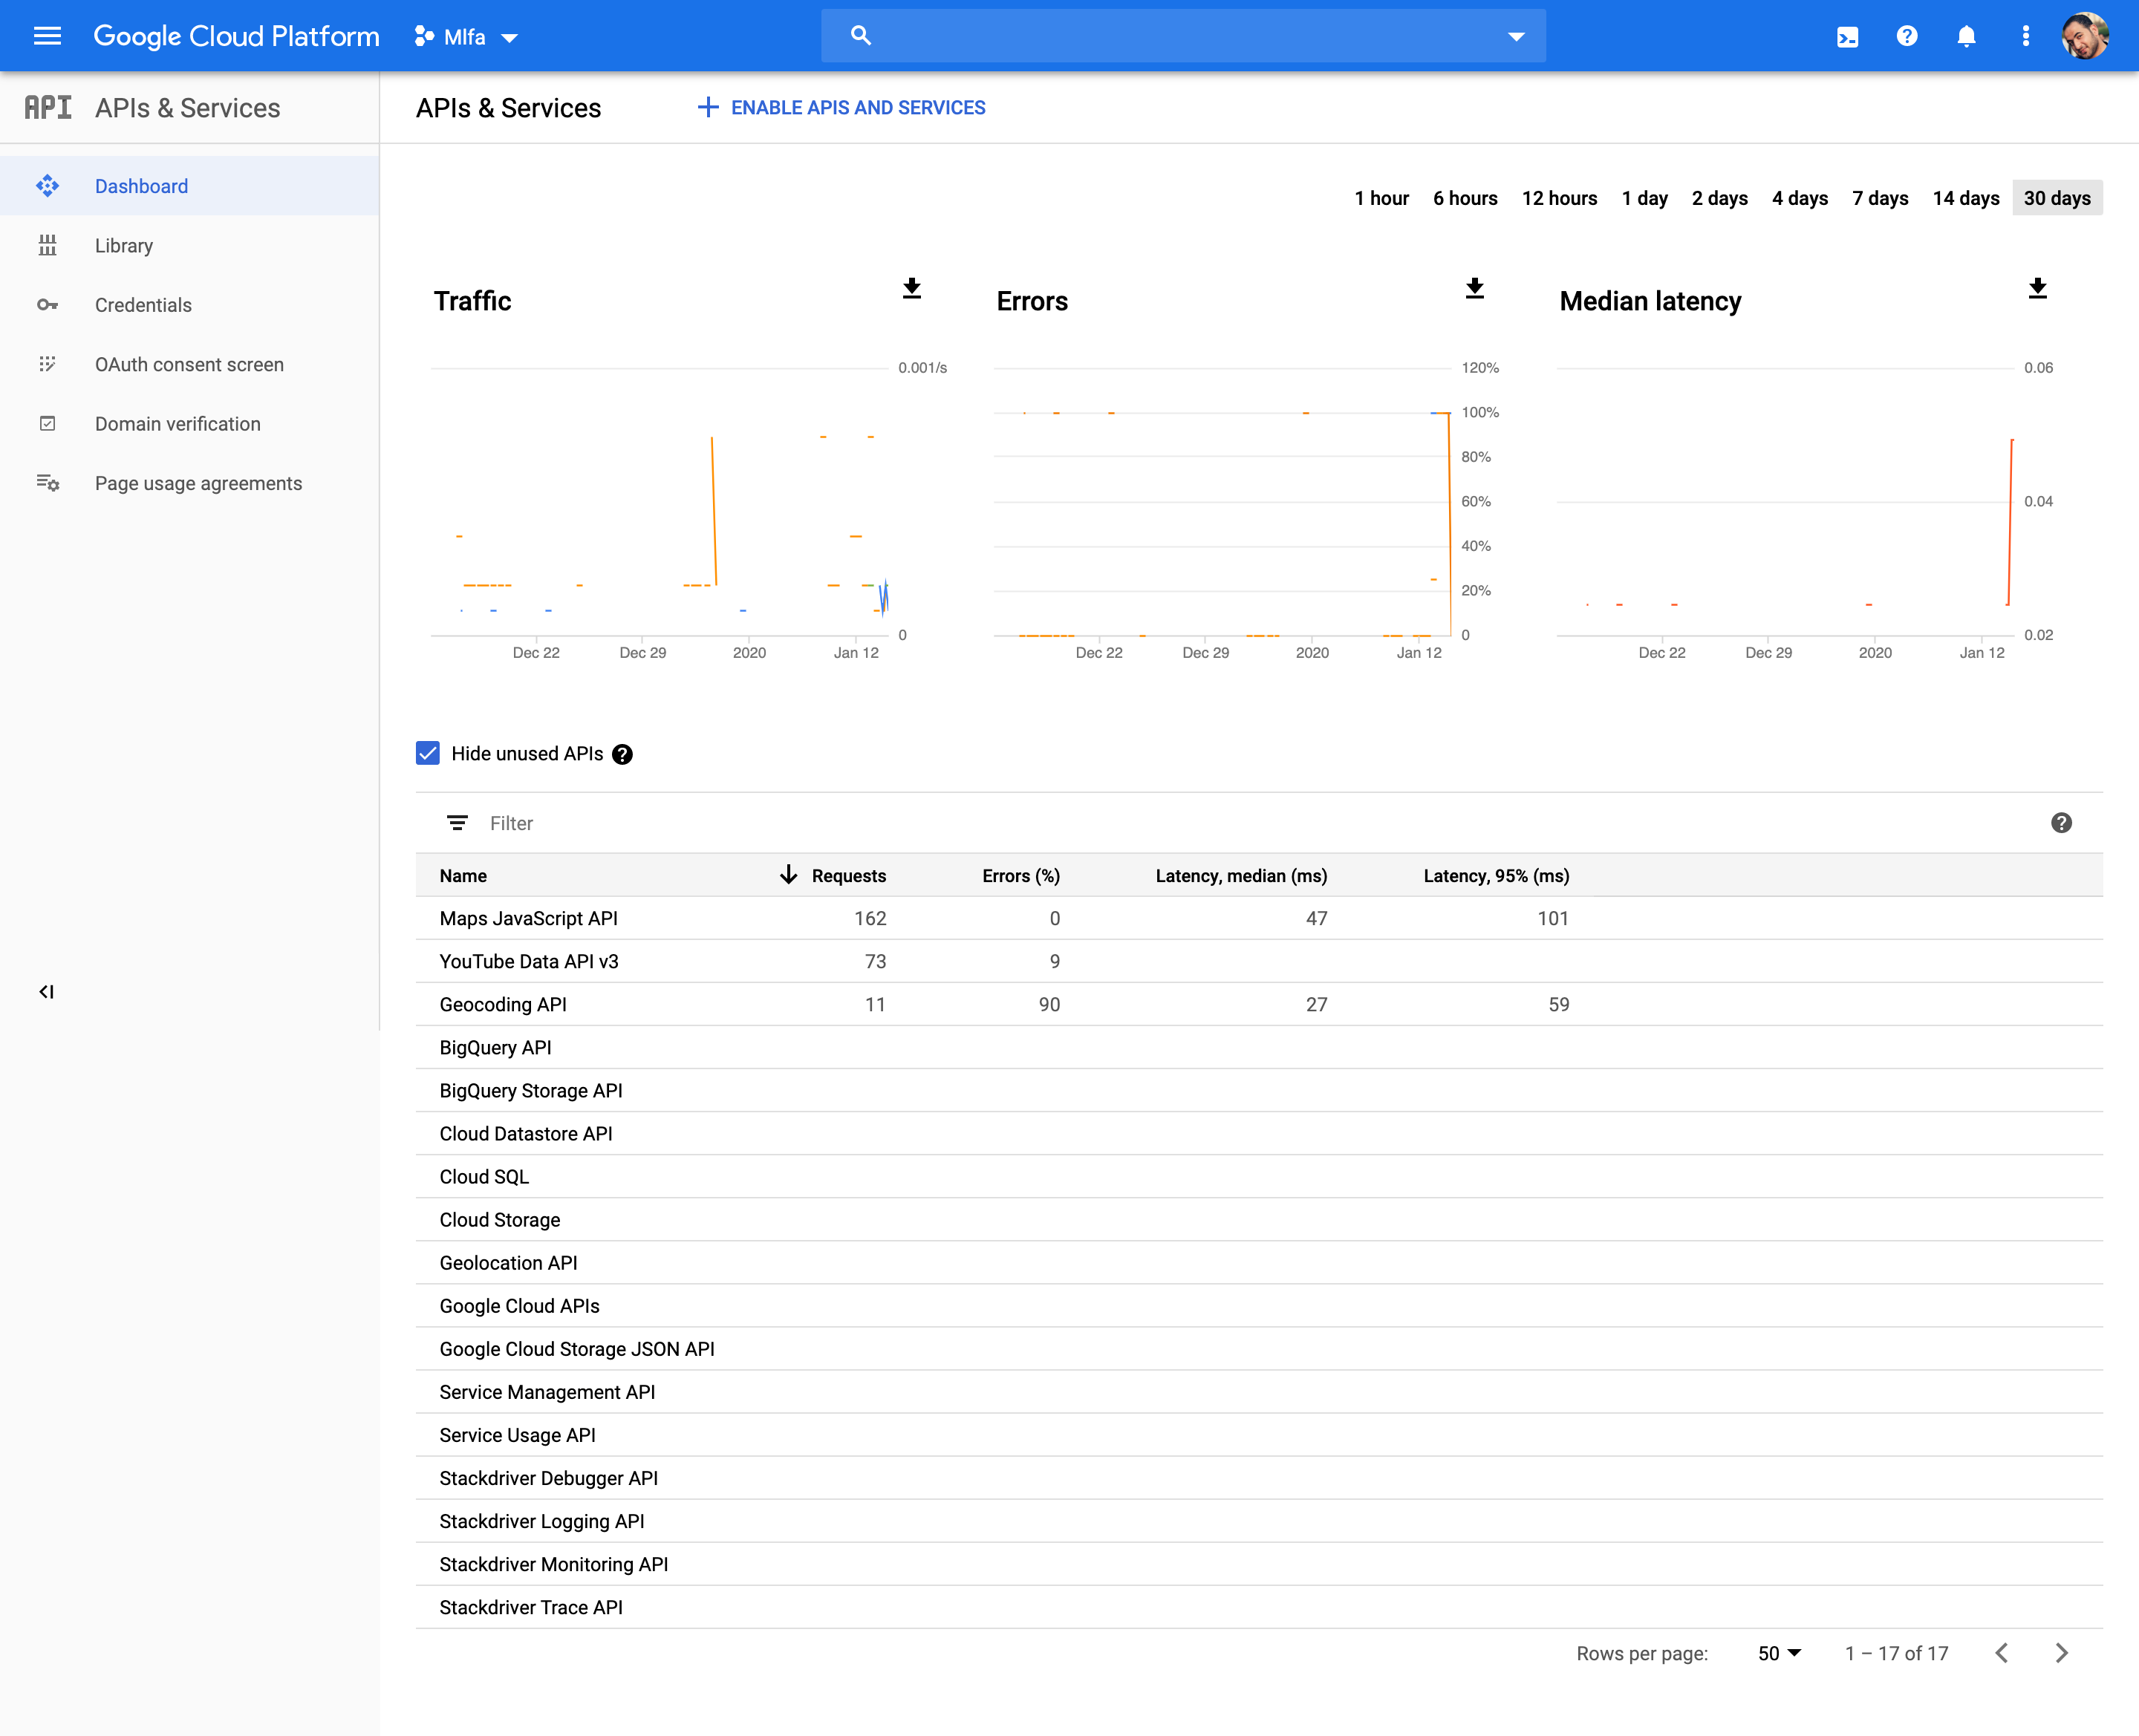Collapse the left sidebar panel
Image resolution: width=2139 pixels, height=1736 pixels.
(x=47, y=991)
